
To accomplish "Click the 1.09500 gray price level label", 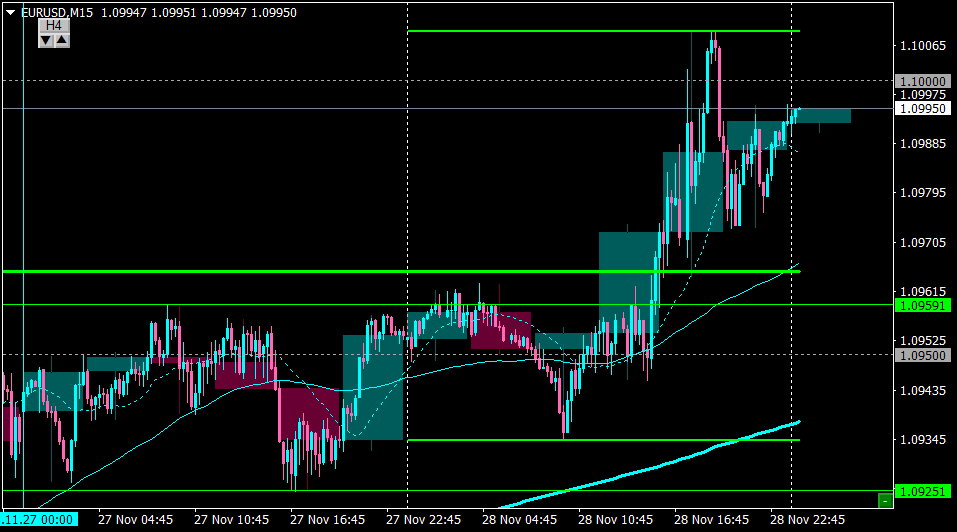I will tap(923, 355).
